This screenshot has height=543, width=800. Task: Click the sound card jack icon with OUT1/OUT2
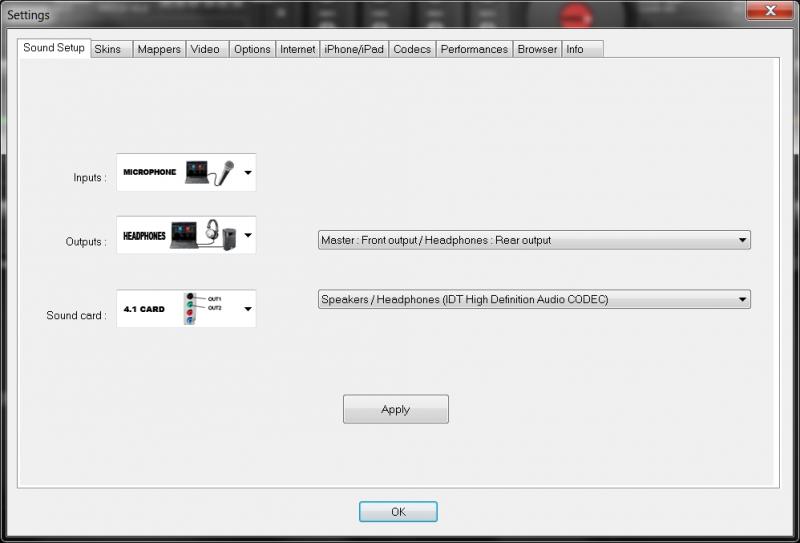[203, 309]
